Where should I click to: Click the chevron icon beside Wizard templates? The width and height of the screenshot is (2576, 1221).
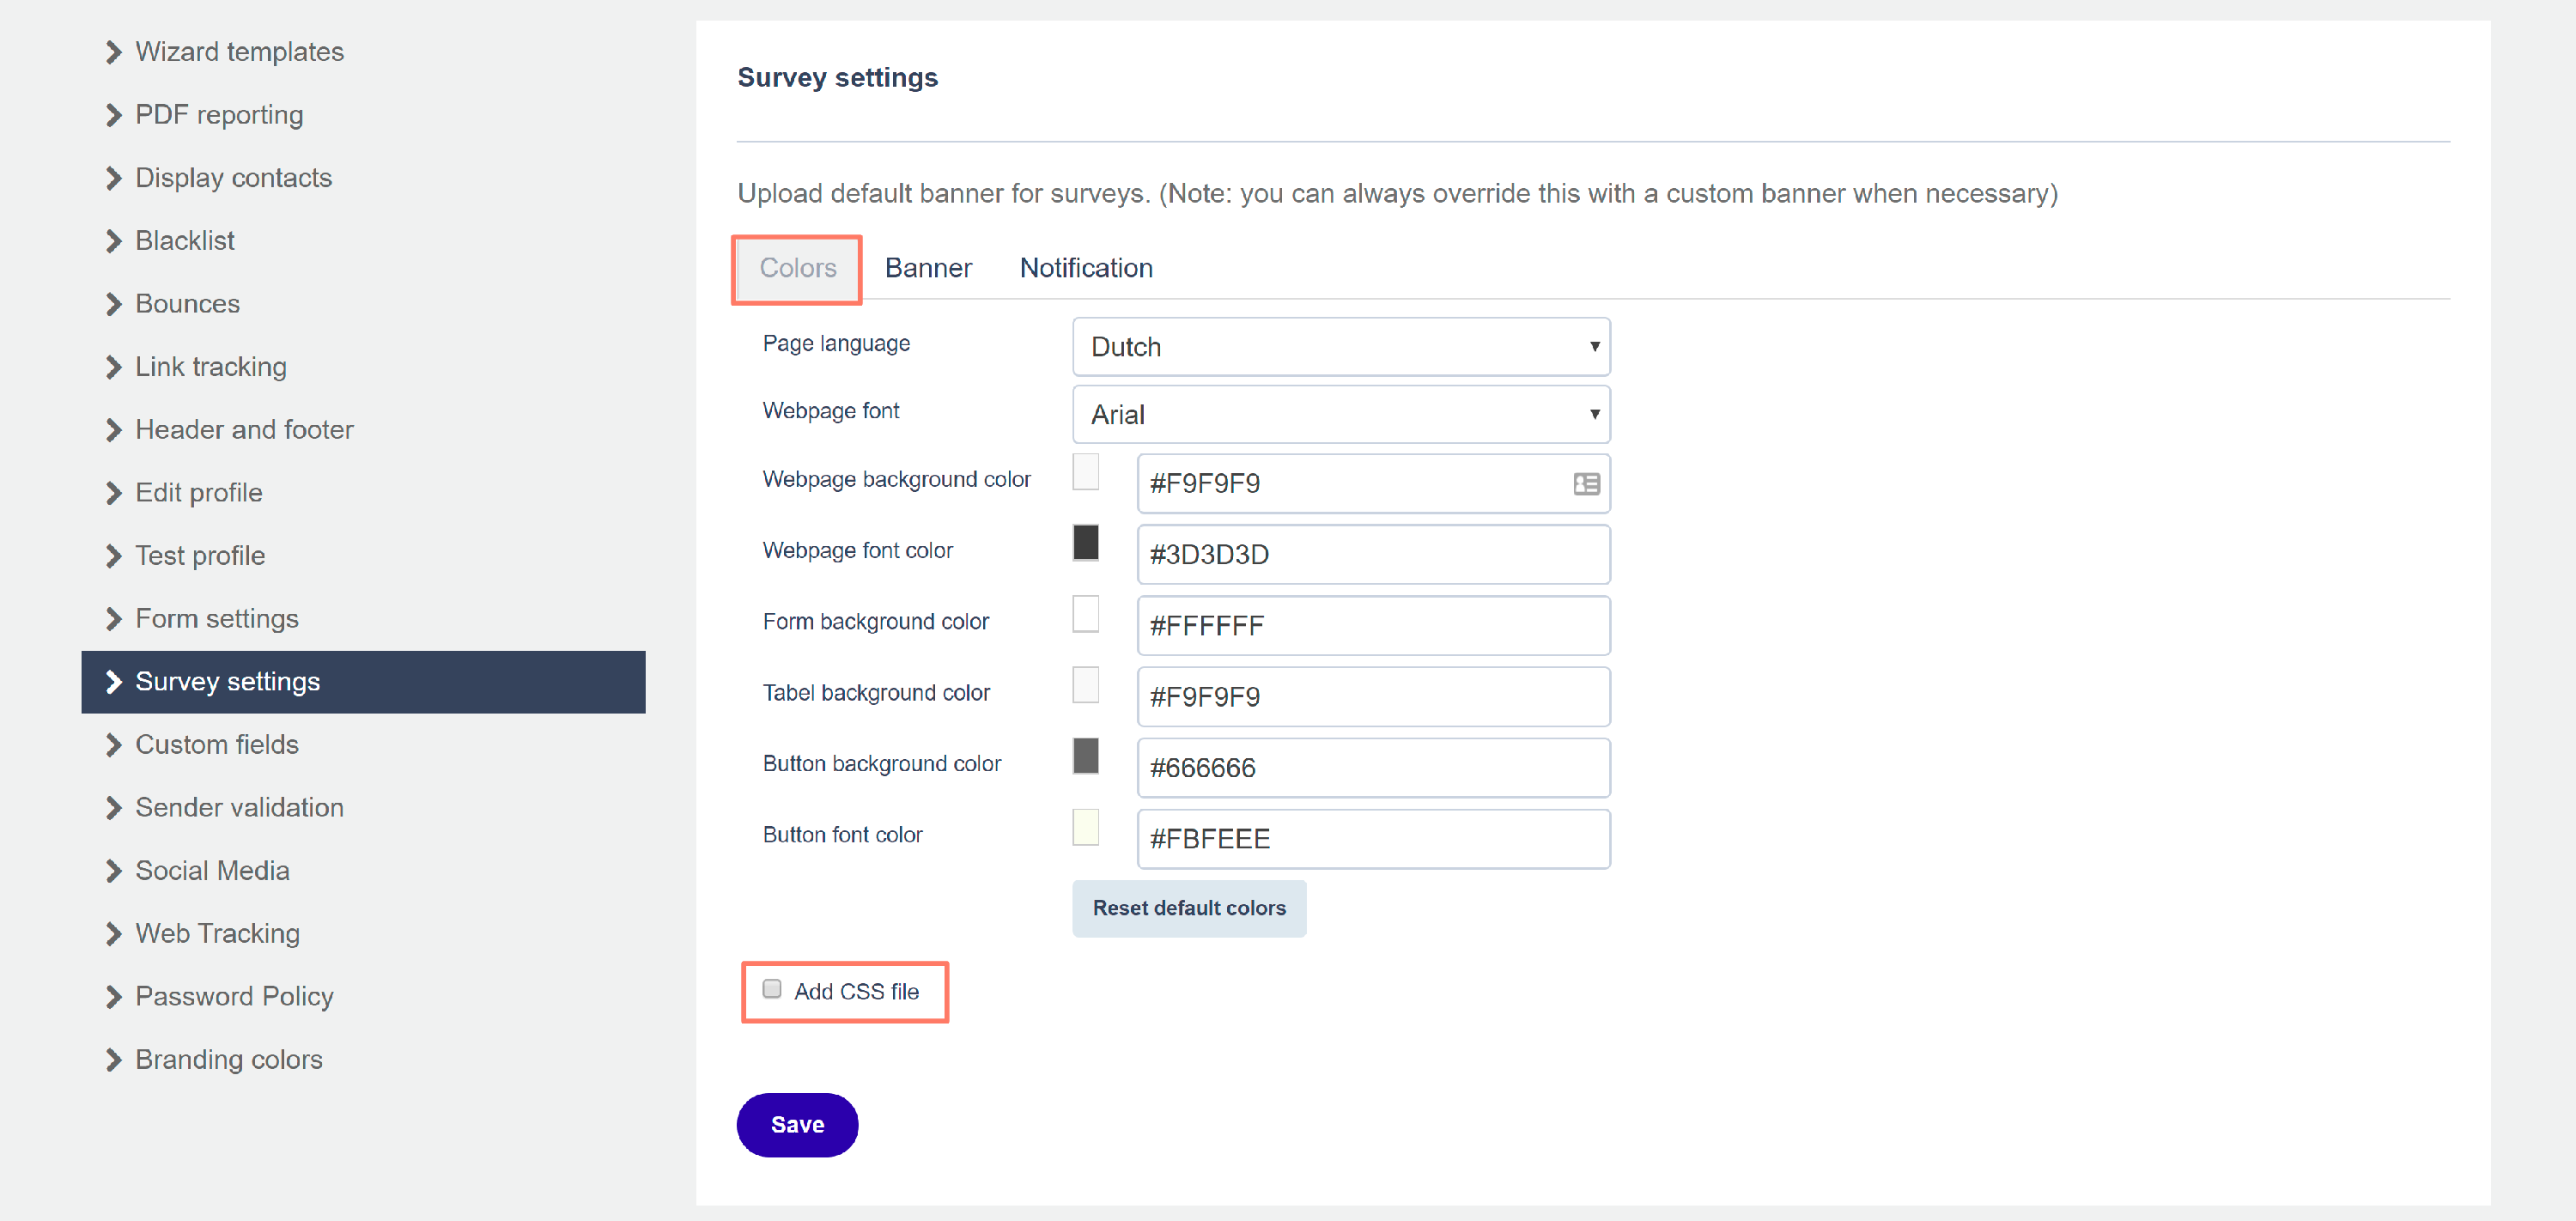113,52
